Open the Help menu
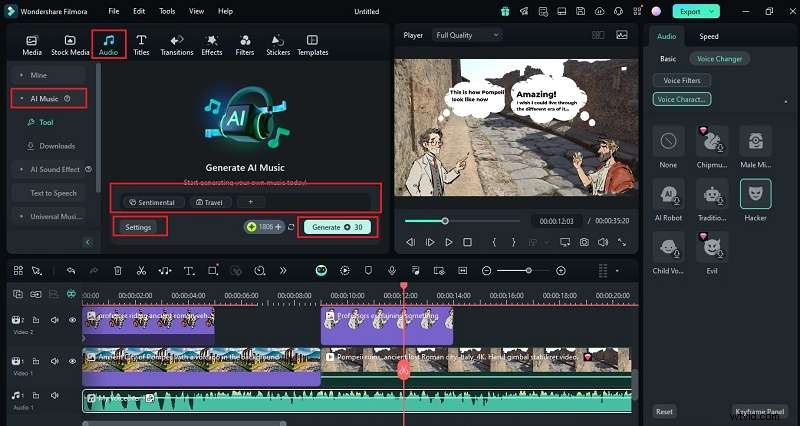This screenshot has height=426, width=800. point(226,11)
